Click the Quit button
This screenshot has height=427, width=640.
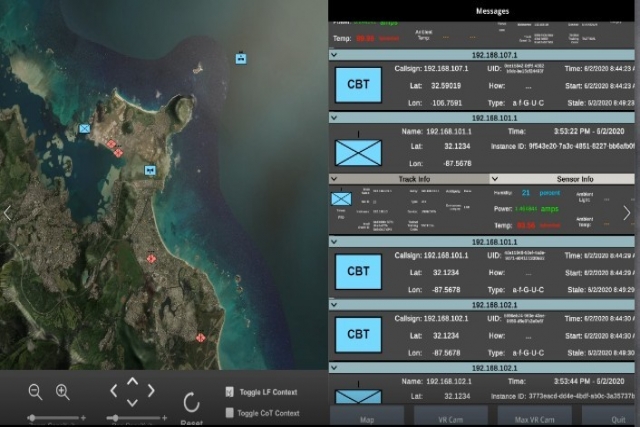click(608, 417)
